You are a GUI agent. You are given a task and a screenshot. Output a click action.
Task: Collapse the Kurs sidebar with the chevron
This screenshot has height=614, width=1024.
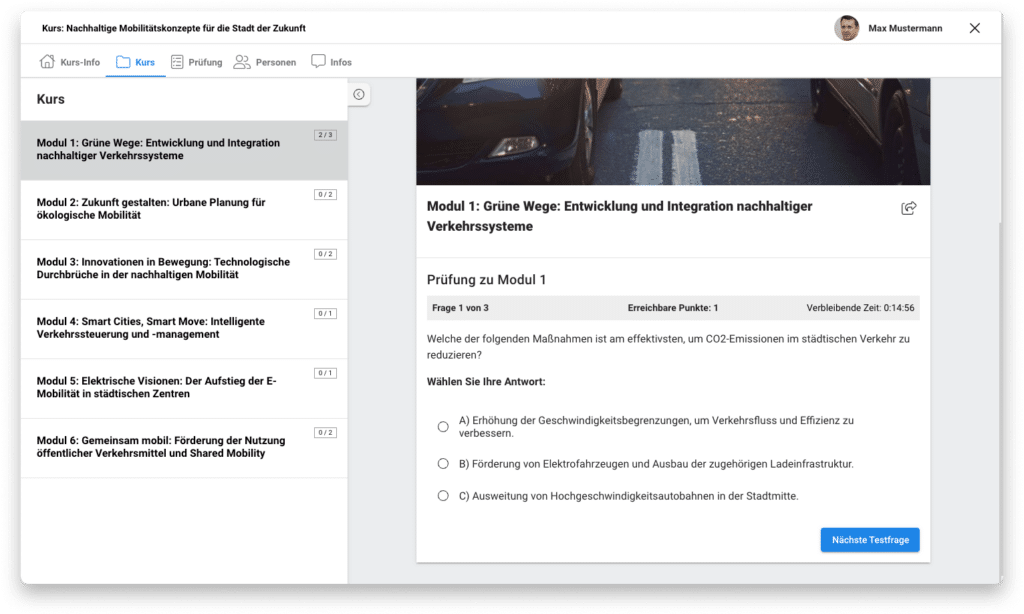(360, 94)
